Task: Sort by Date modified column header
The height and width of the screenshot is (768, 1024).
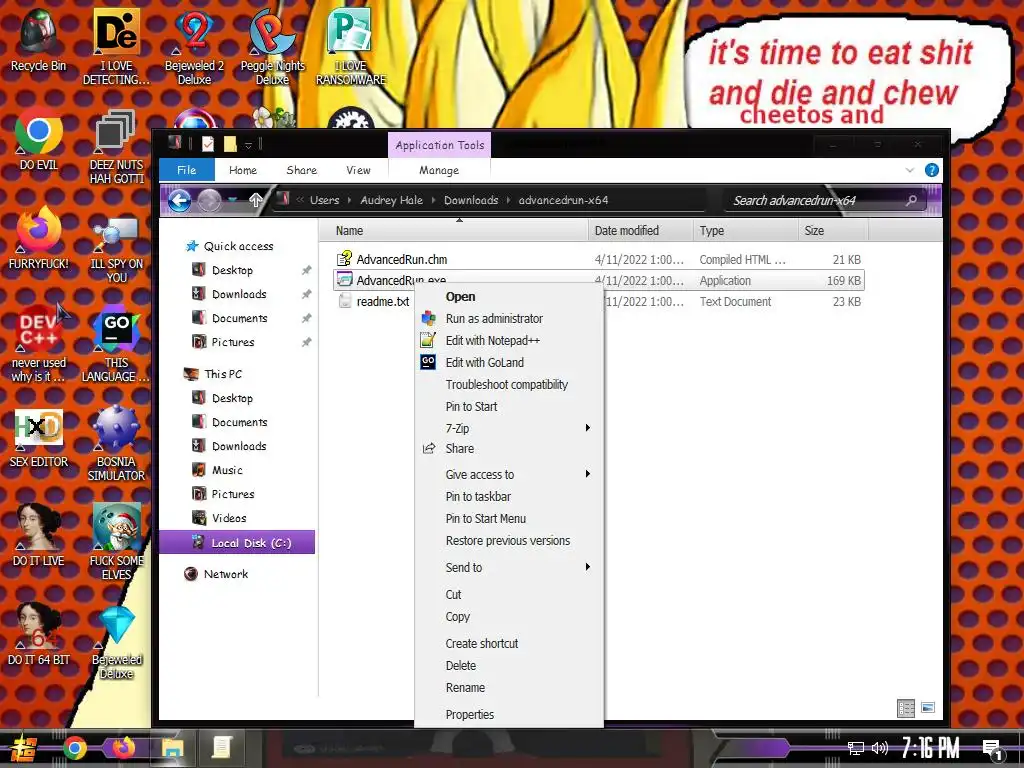Action: coord(640,231)
